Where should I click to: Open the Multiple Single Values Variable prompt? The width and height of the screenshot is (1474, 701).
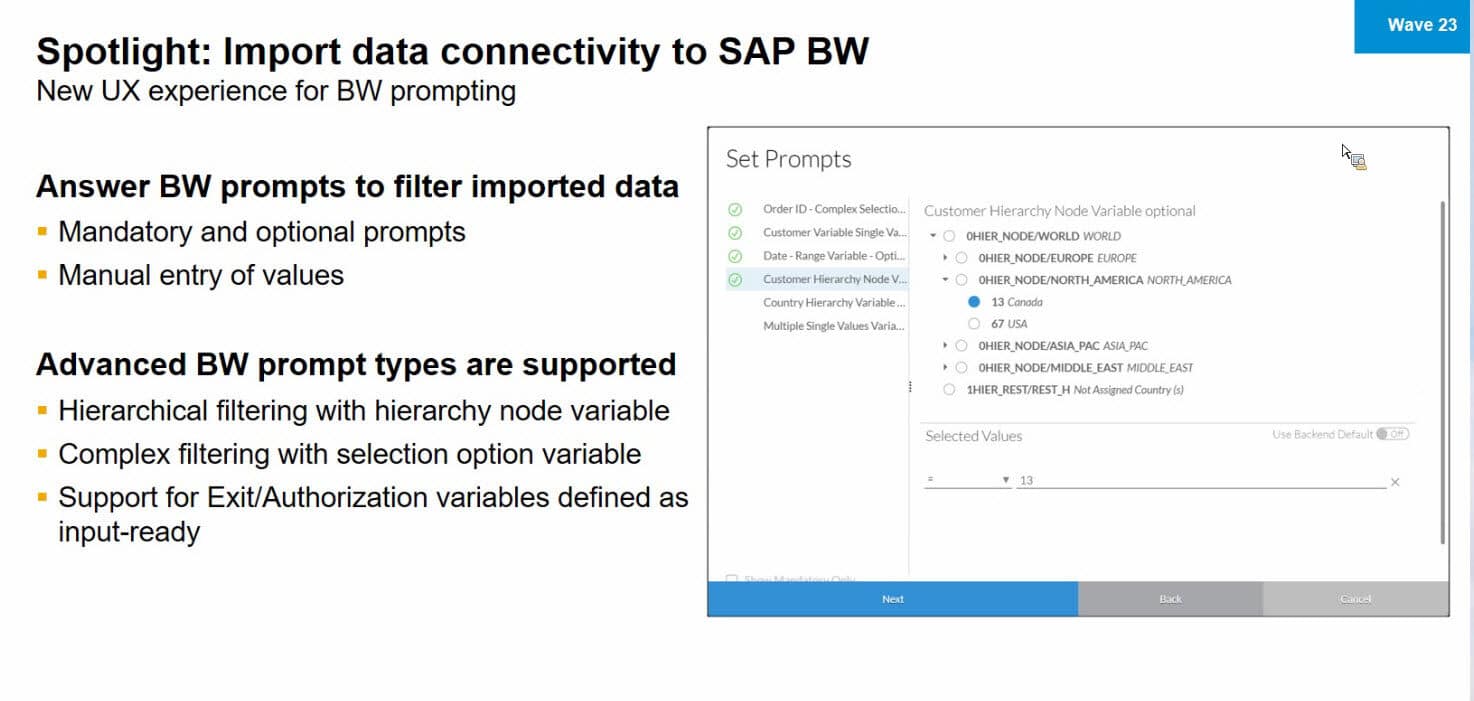point(834,326)
